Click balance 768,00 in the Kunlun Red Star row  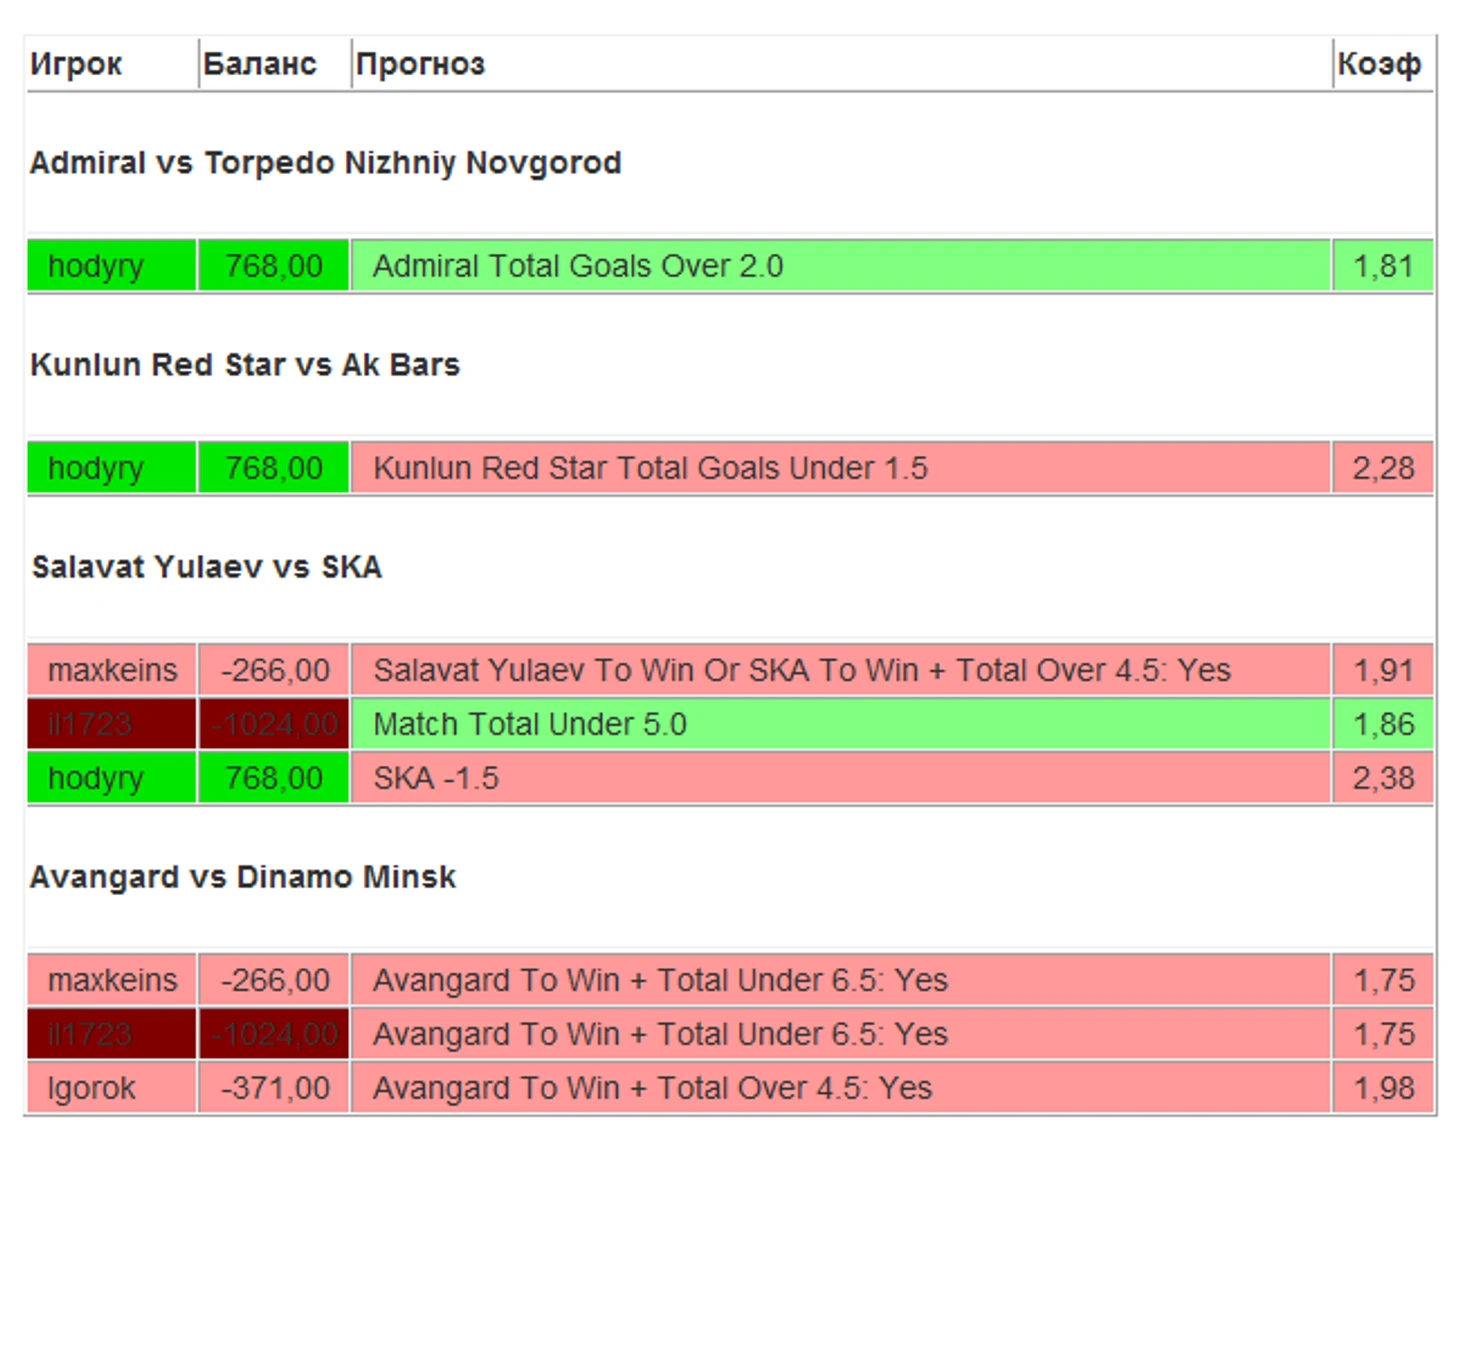[274, 468]
